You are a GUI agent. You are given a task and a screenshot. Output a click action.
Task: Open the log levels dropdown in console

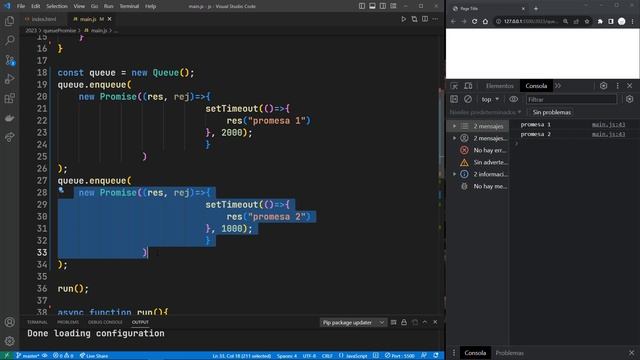tap(485, 112)
